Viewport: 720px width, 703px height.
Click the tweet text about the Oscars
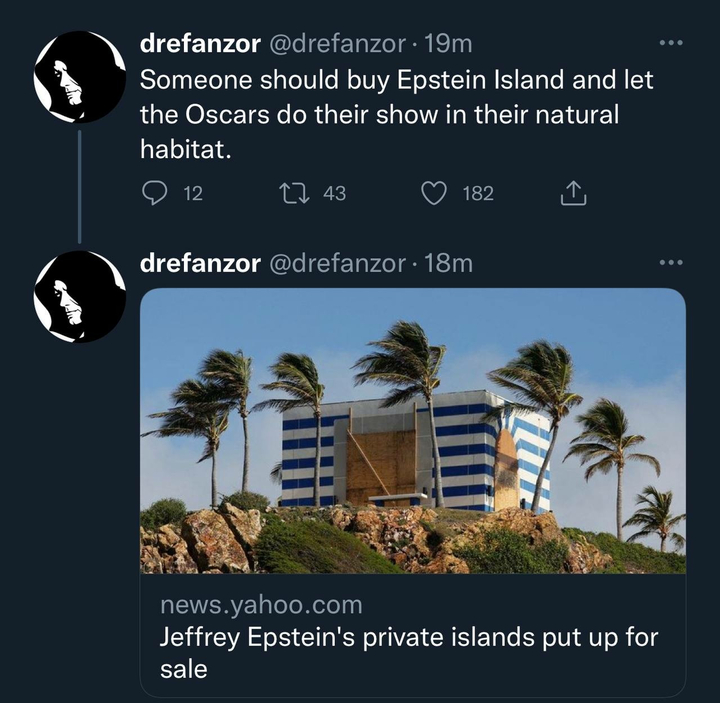(x=397, y=114)
